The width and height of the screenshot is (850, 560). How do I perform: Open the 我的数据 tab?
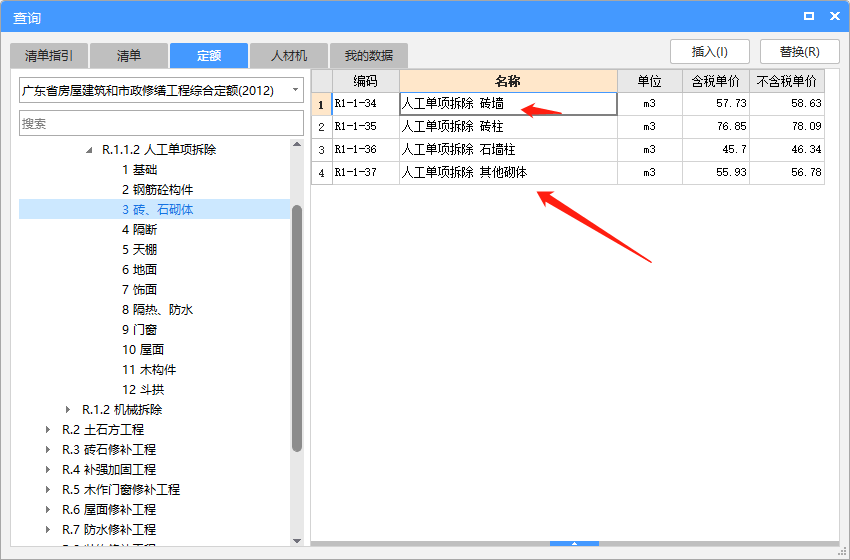(369, 55)
